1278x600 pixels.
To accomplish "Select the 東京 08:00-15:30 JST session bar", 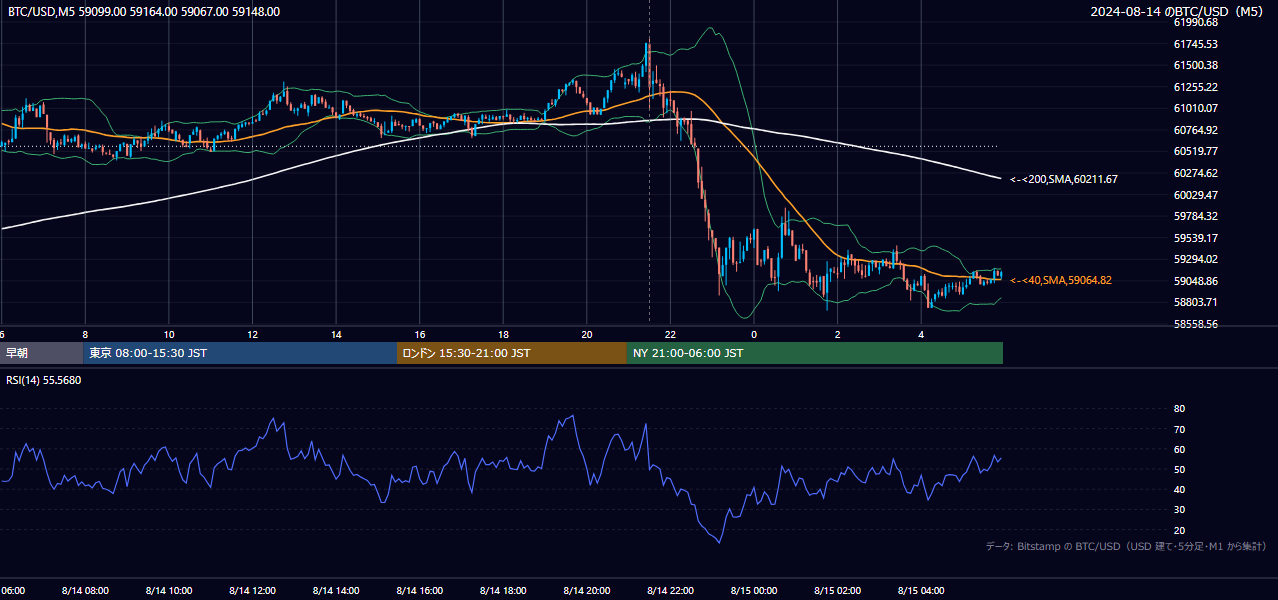I will pos(240,353).
